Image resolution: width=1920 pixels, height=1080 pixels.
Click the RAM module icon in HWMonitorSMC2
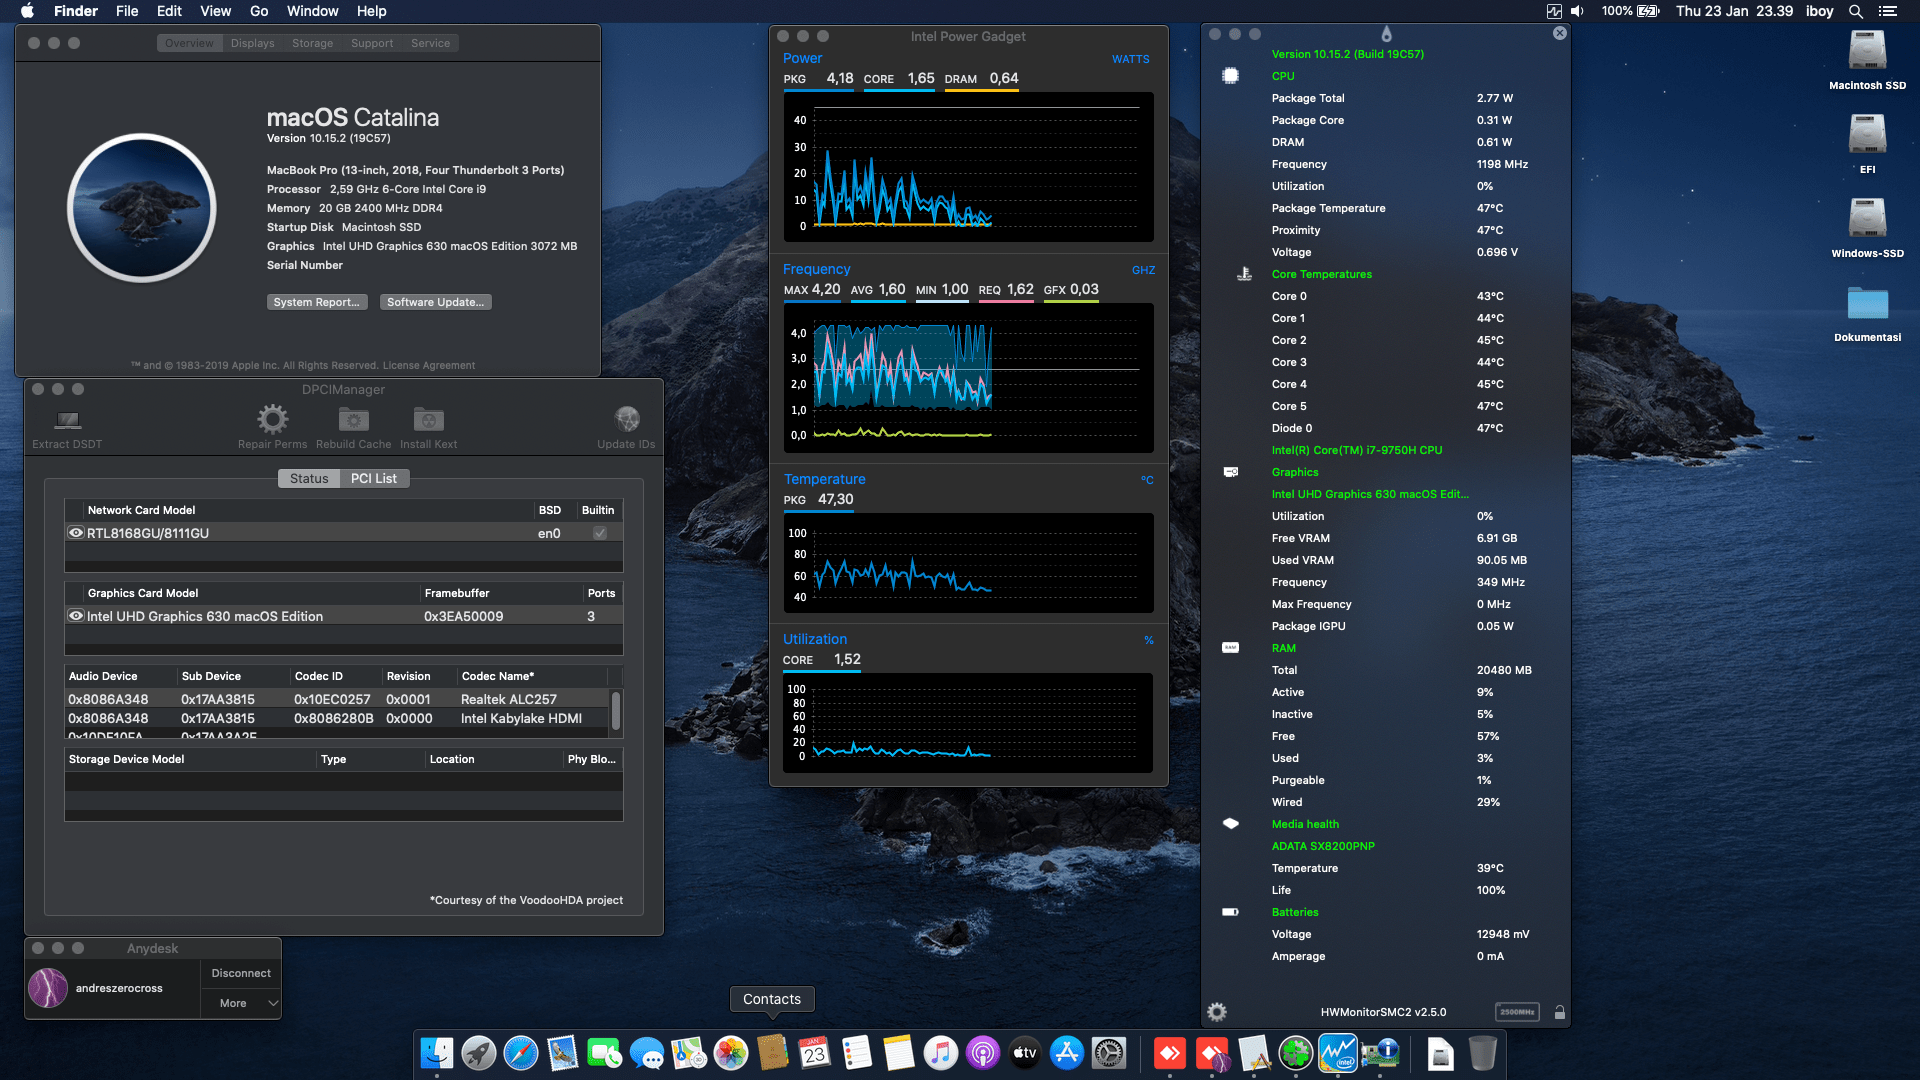(x=1231, y=648)
